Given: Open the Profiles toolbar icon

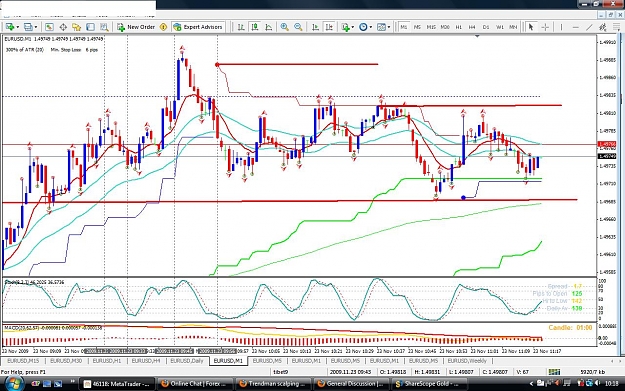Looking at the screenshot, I should tap(28, 27).
